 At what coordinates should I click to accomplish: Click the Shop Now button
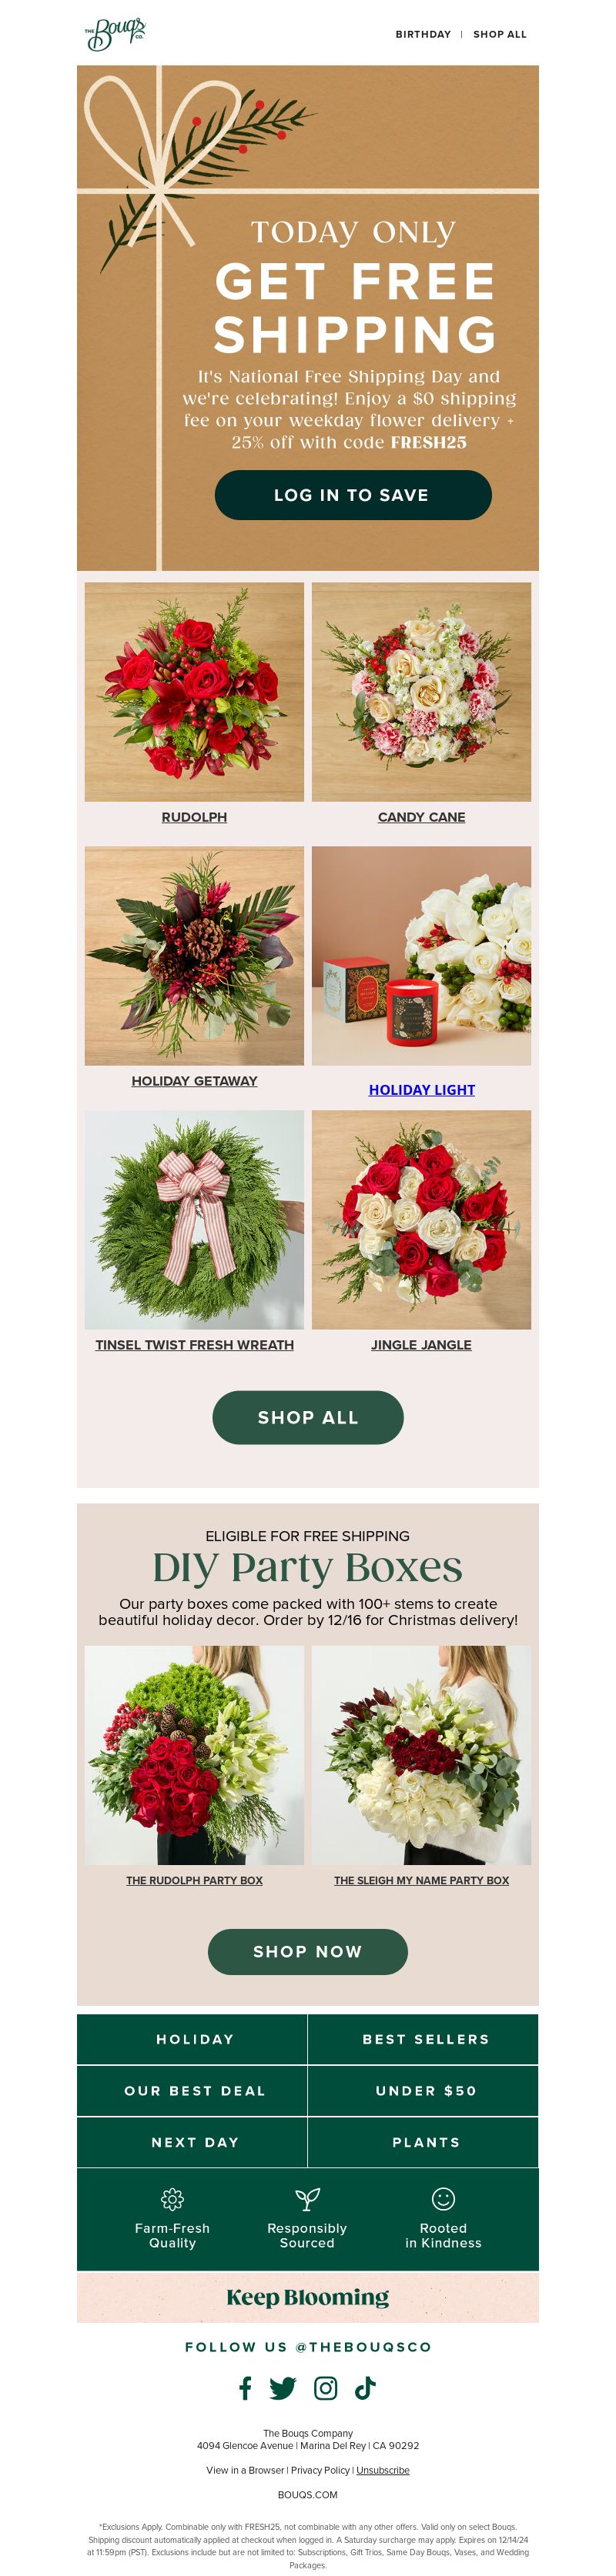308,1951
